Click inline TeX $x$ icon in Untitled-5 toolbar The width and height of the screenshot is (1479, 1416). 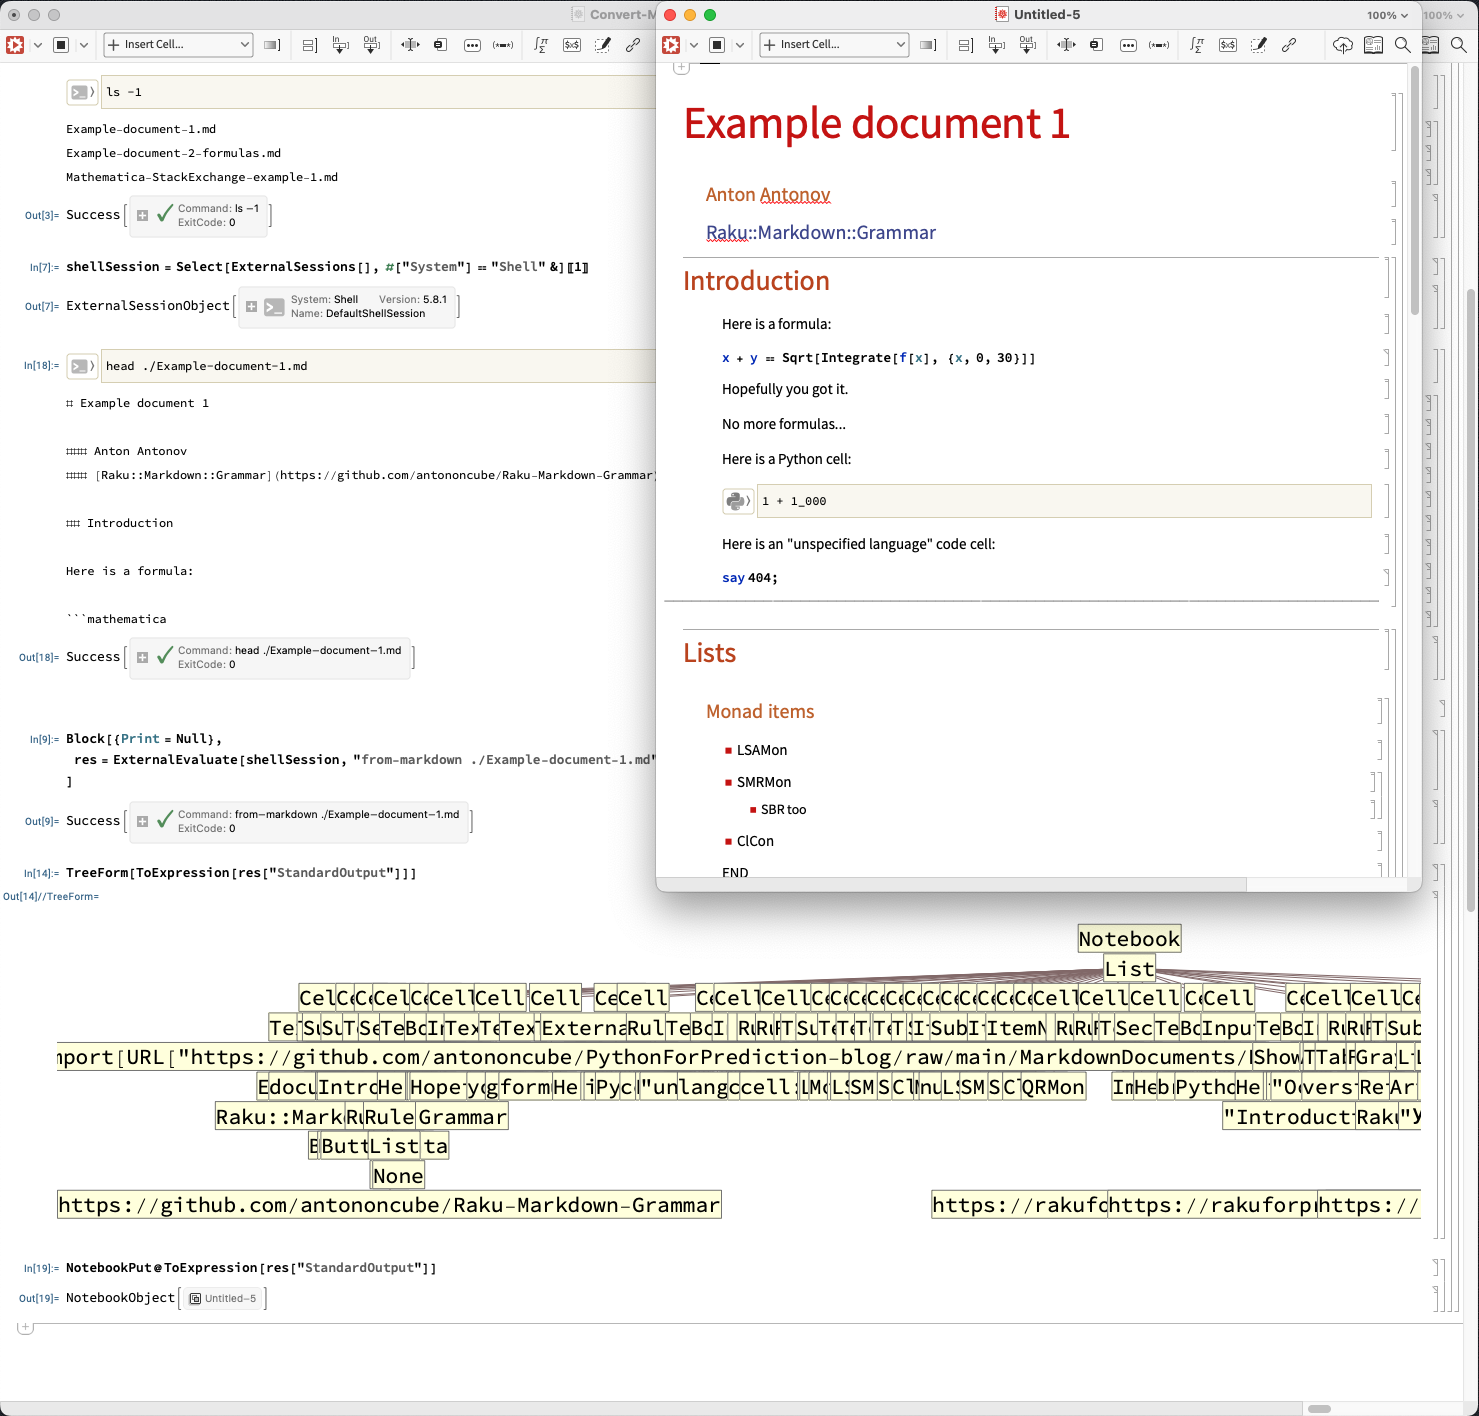(1228, 45)
